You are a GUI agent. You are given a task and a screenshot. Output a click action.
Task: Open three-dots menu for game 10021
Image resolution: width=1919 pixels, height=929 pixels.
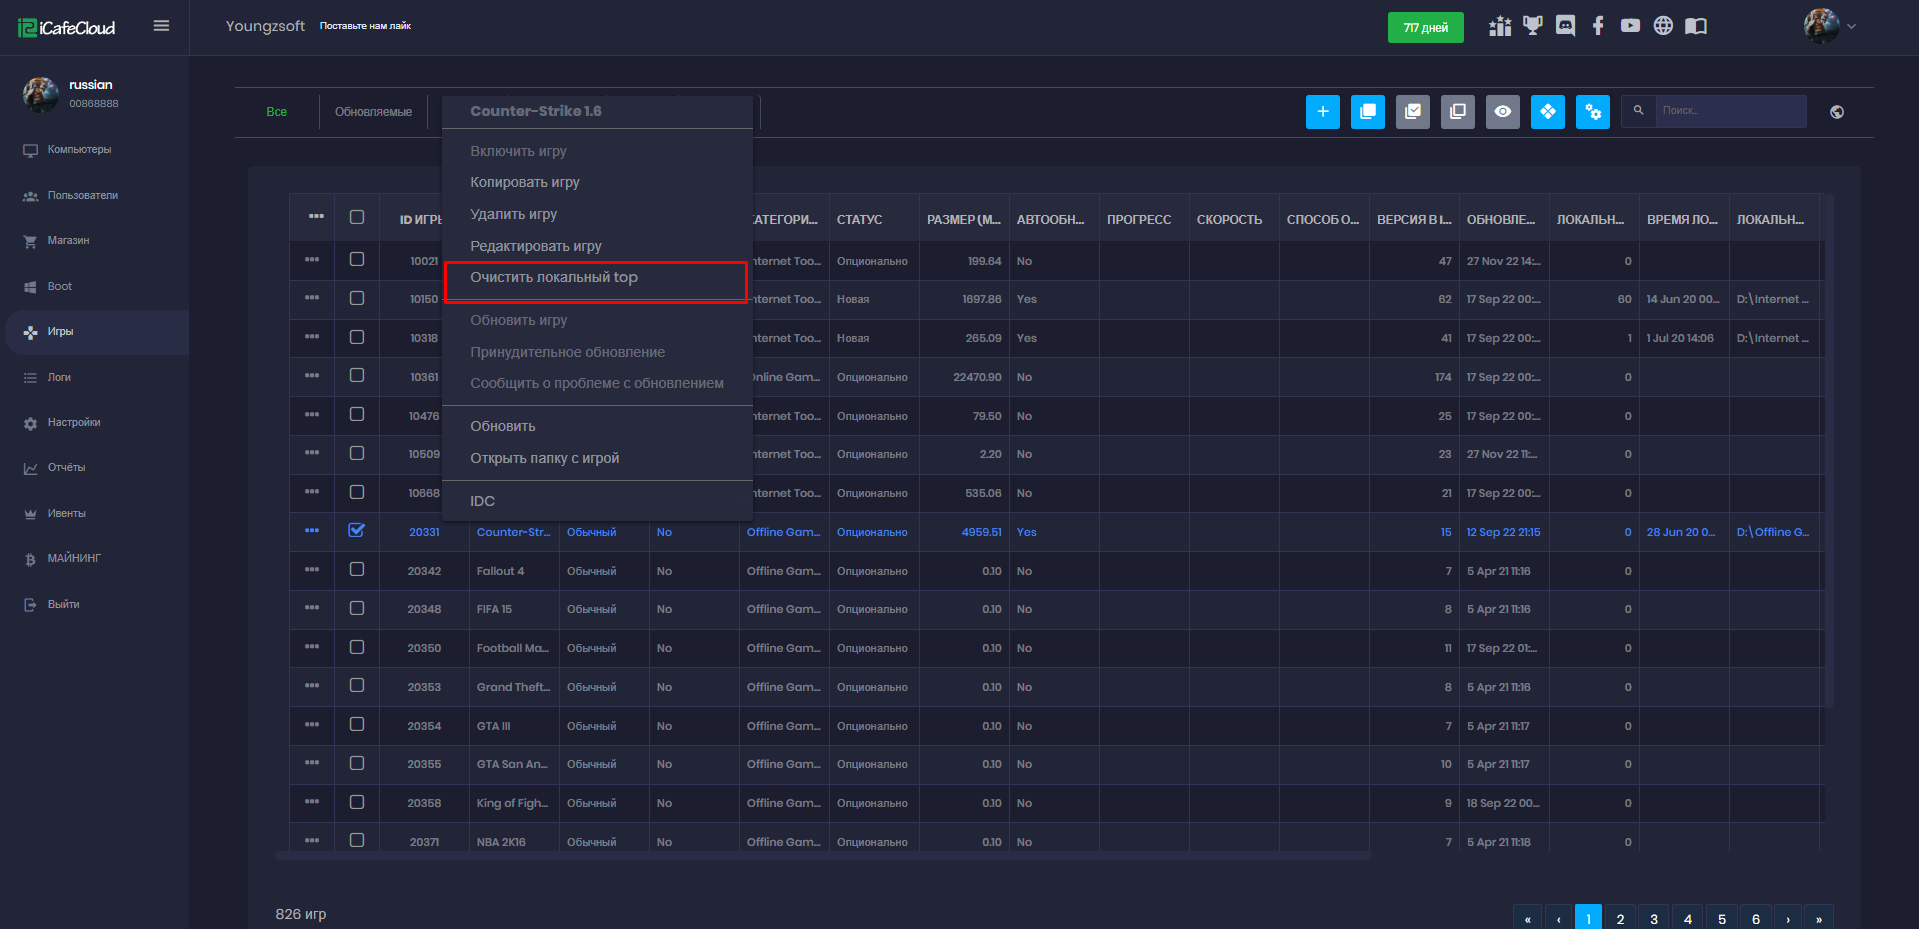[312, 259]
